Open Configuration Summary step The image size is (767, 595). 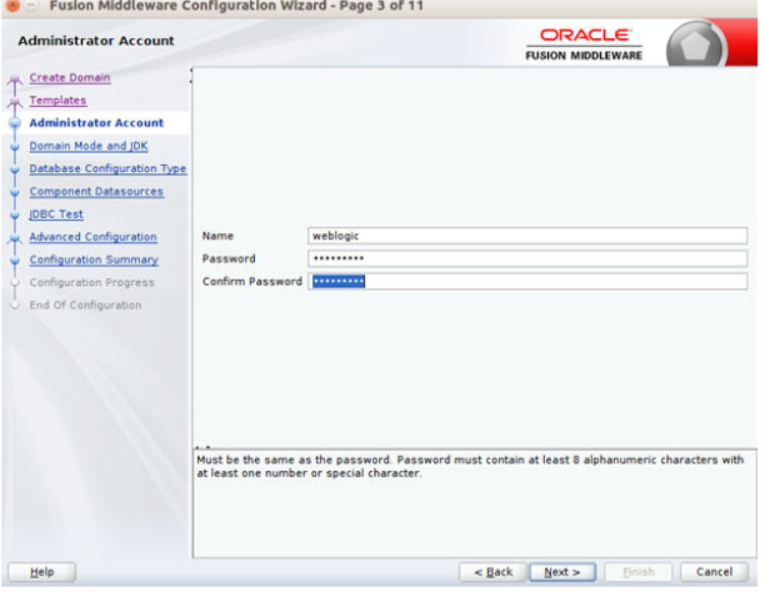[x=94, y=259]
